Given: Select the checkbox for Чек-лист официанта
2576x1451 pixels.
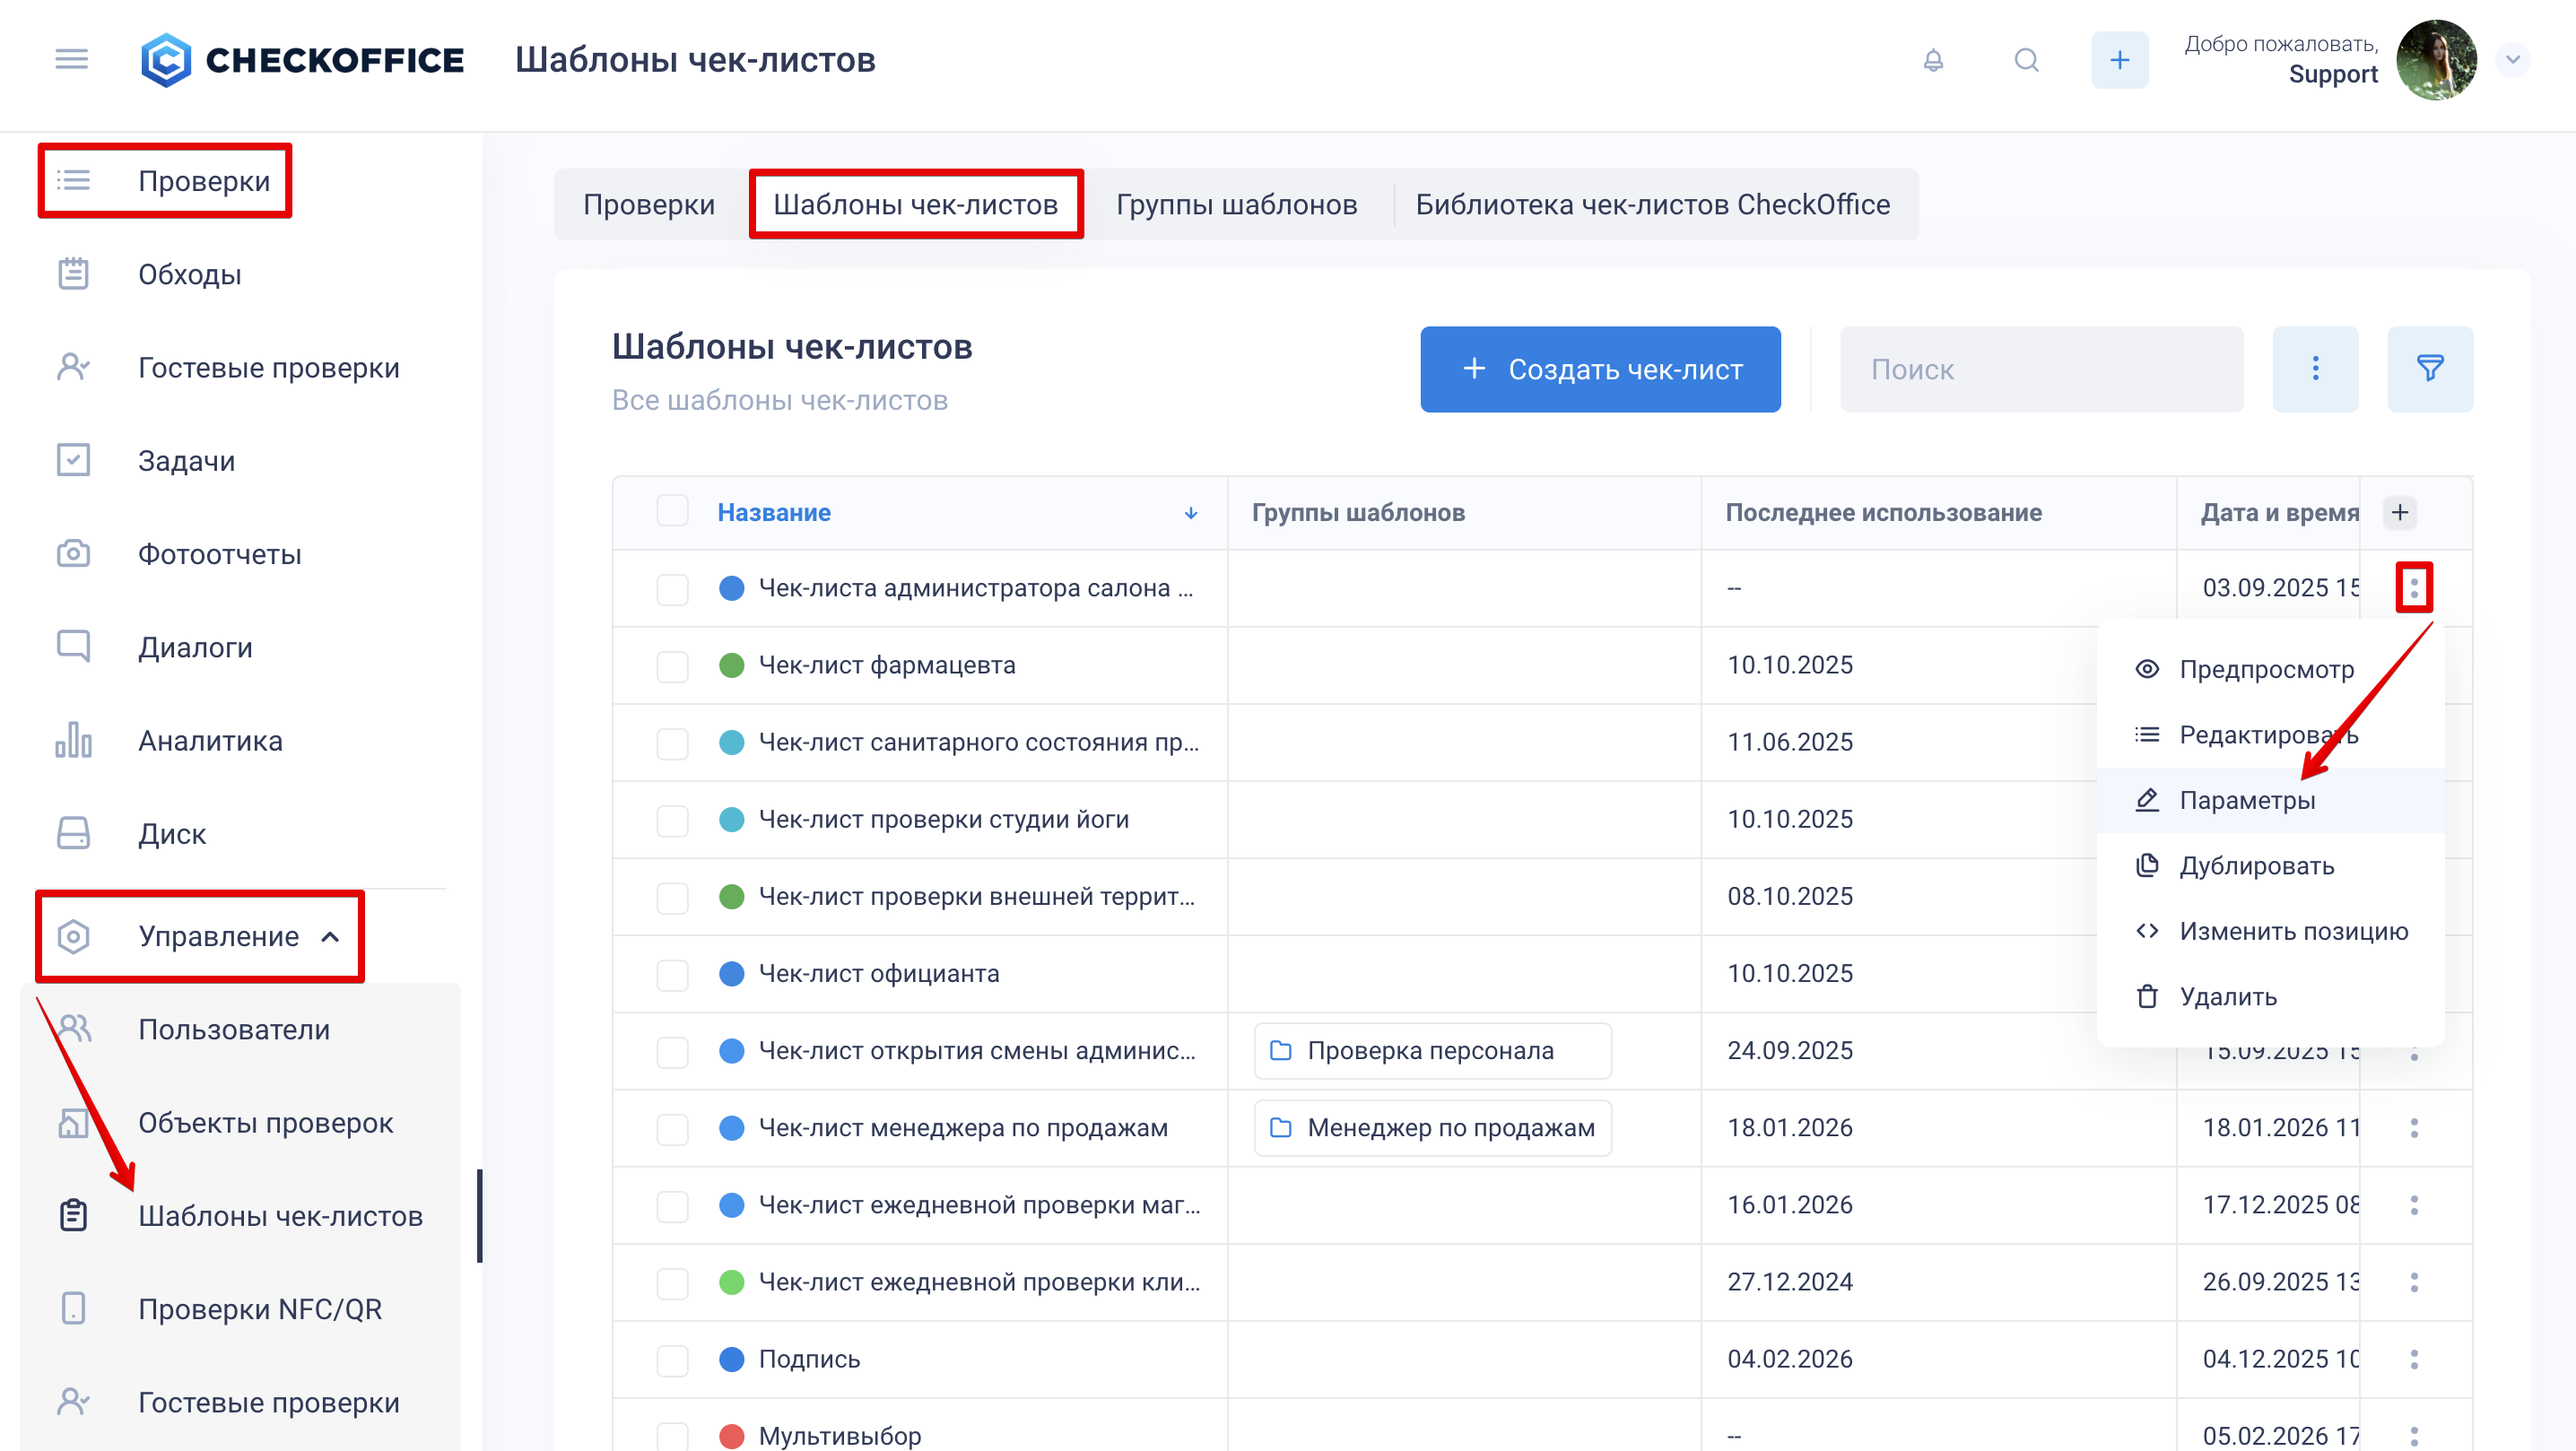Looking at the screenshot, I should [x=672, y=974].
